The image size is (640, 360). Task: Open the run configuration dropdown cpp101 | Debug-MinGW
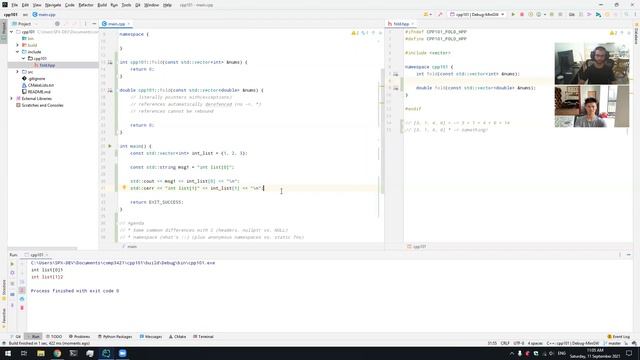click(x=477, y=14)
